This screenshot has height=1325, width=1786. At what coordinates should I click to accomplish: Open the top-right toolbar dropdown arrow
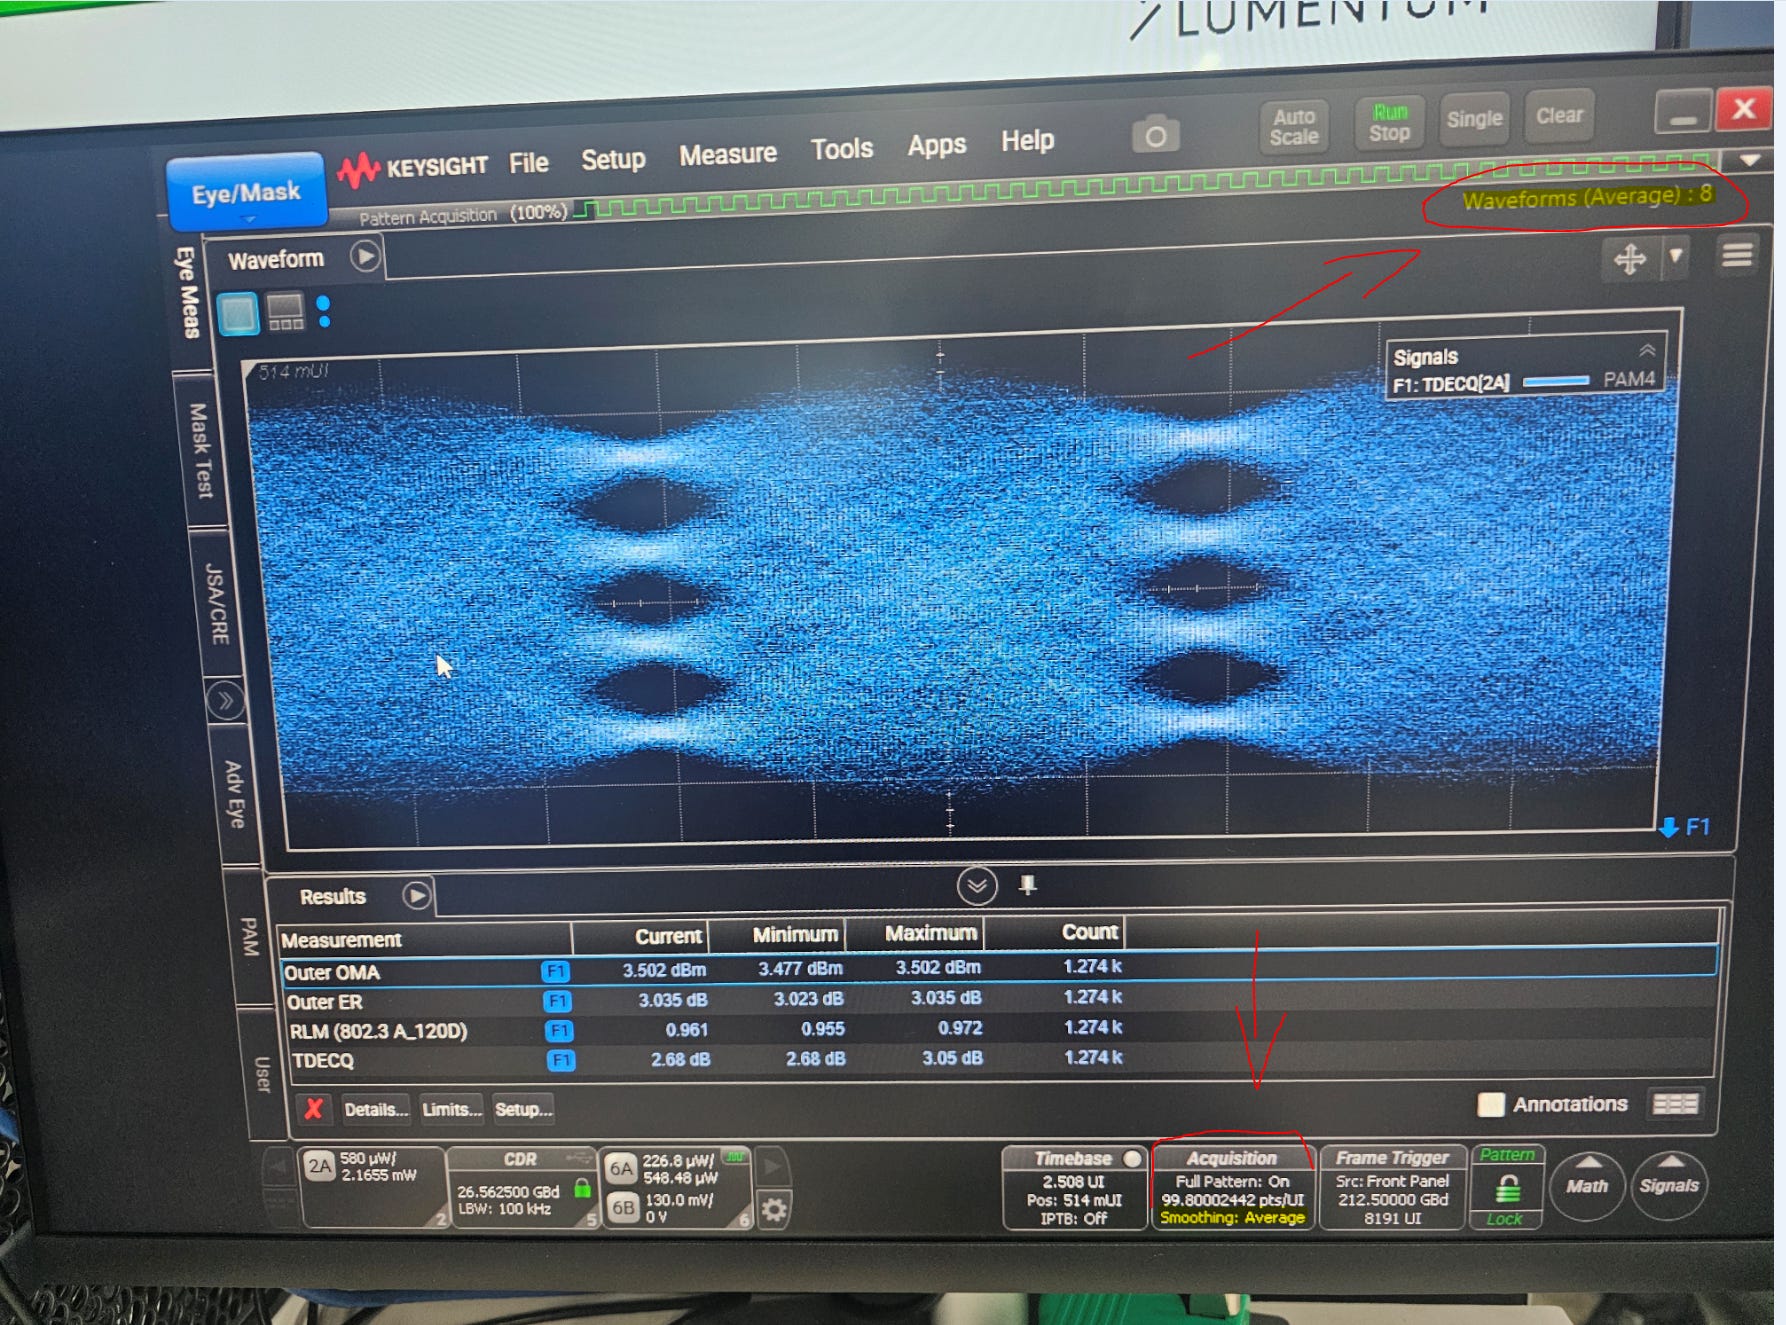point(1749,160)
